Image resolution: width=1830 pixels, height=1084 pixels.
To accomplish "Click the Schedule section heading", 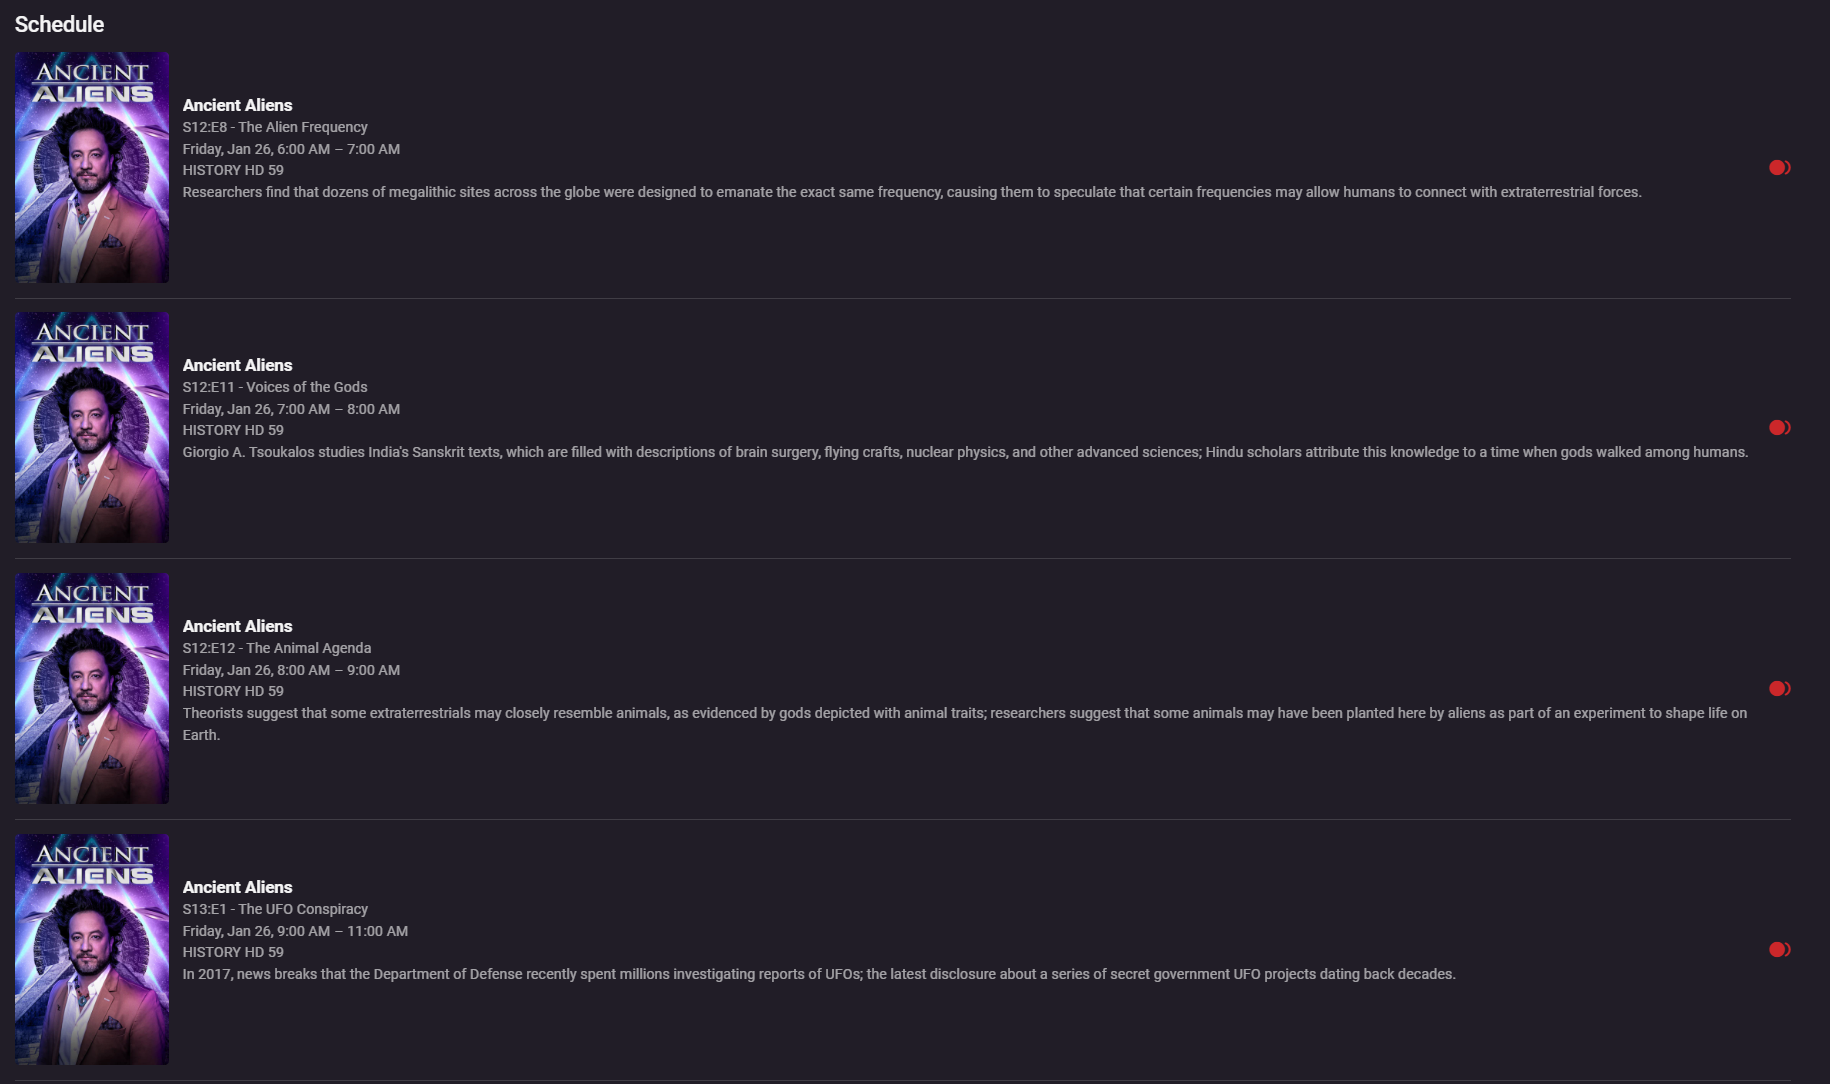I will coord(59,24).
